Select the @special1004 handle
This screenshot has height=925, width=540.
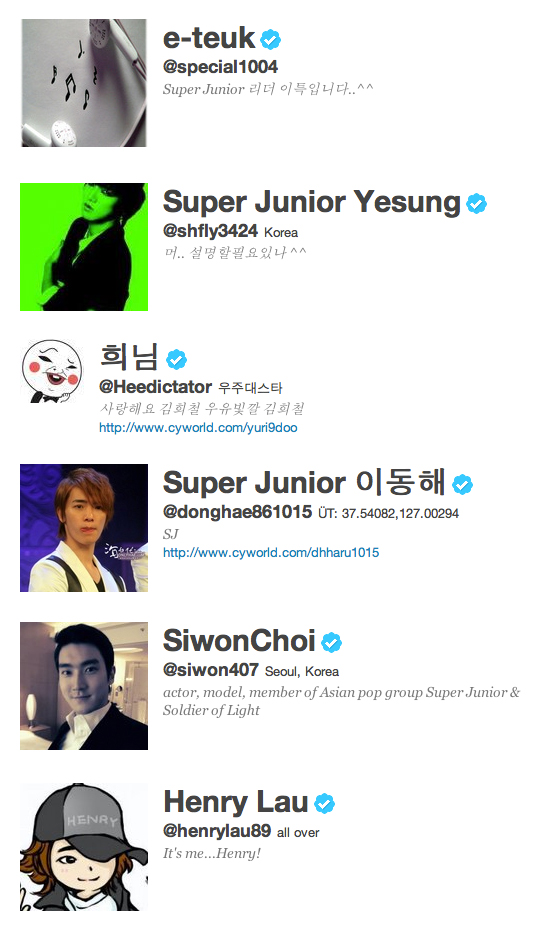pos(220,67)
